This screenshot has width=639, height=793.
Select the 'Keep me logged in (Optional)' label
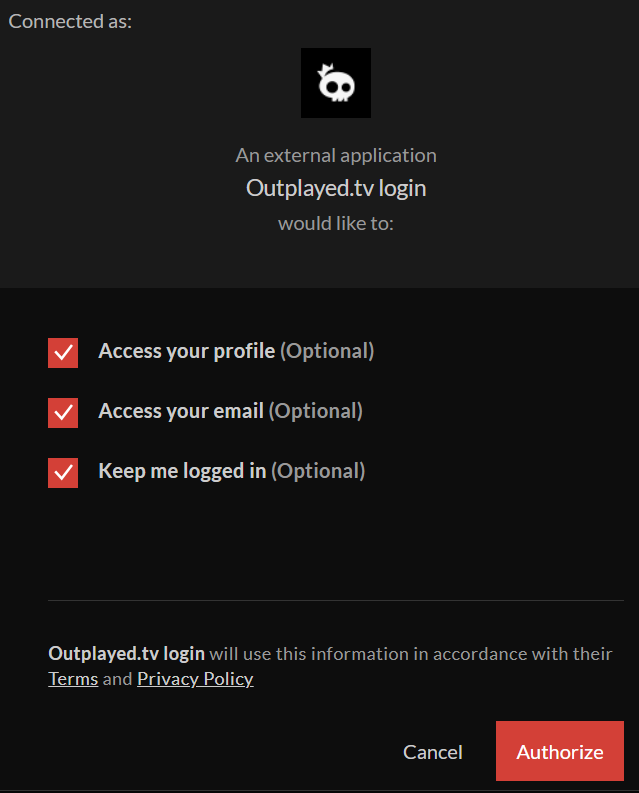click(x=232, y=471)
